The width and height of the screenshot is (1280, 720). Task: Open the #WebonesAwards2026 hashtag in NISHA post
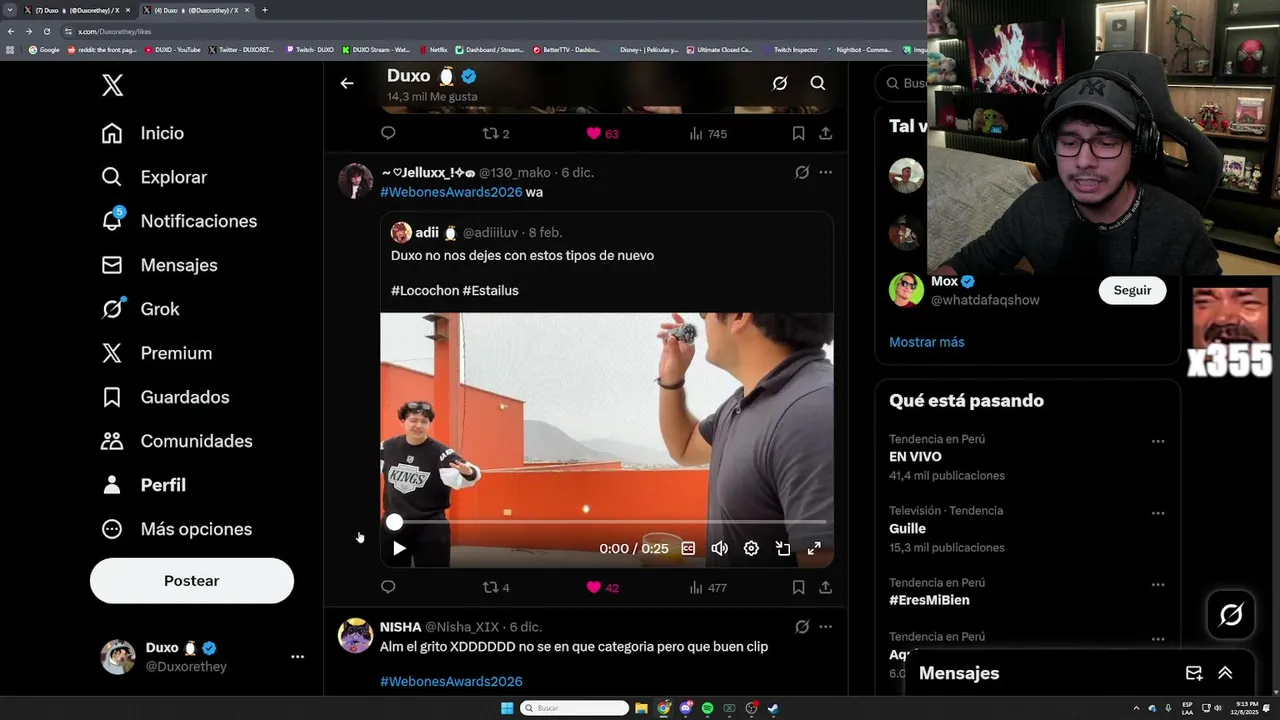point(451,681)
